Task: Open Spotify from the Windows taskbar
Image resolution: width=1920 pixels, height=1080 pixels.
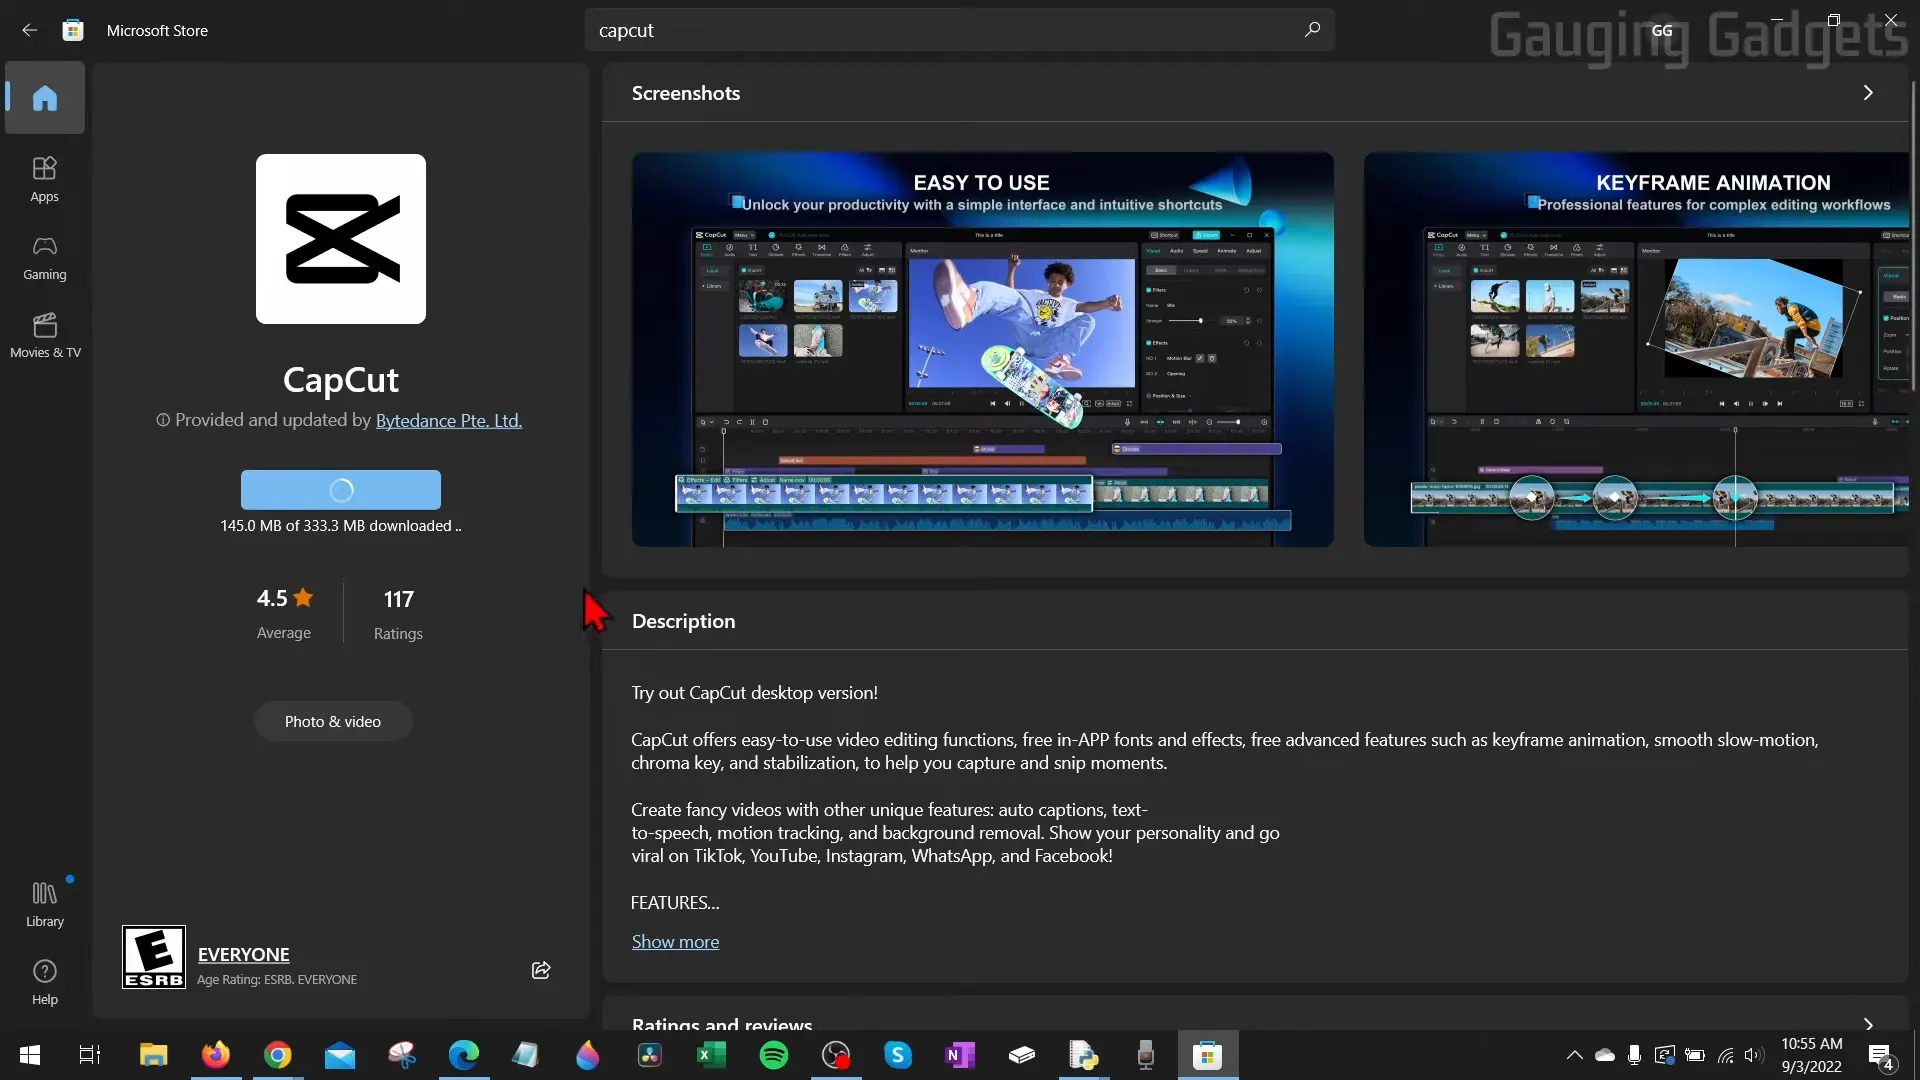Action: click(x=774, y=1055)
